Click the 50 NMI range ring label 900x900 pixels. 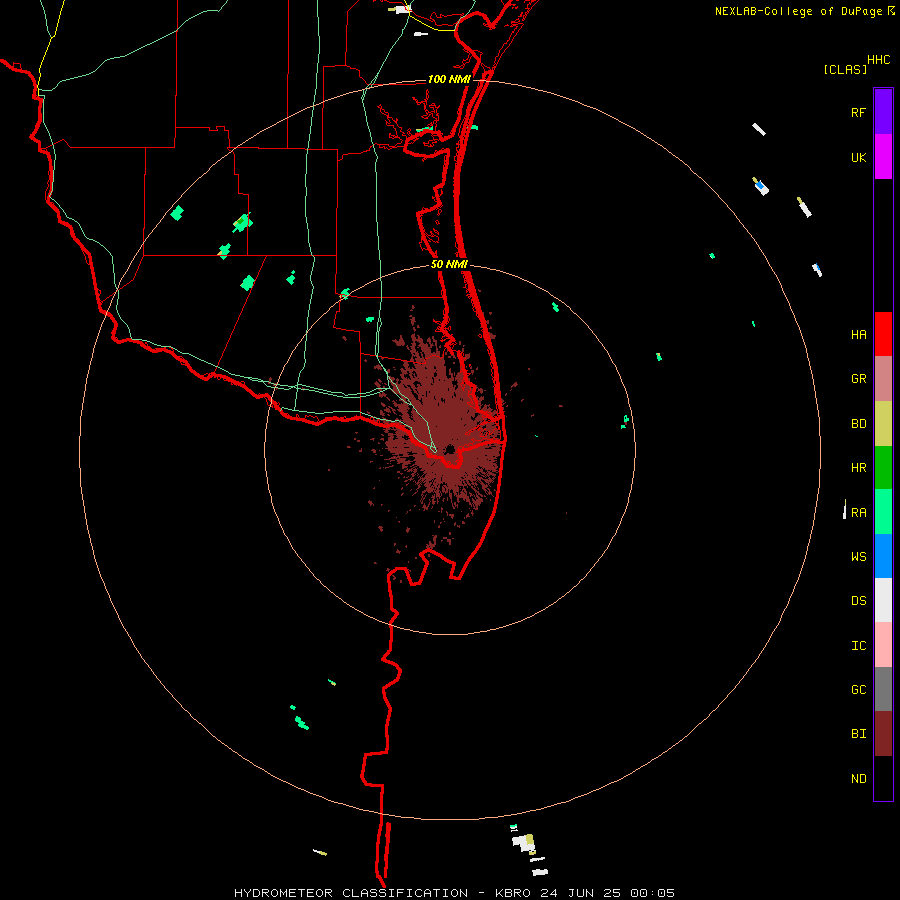[x=449, y=264]
